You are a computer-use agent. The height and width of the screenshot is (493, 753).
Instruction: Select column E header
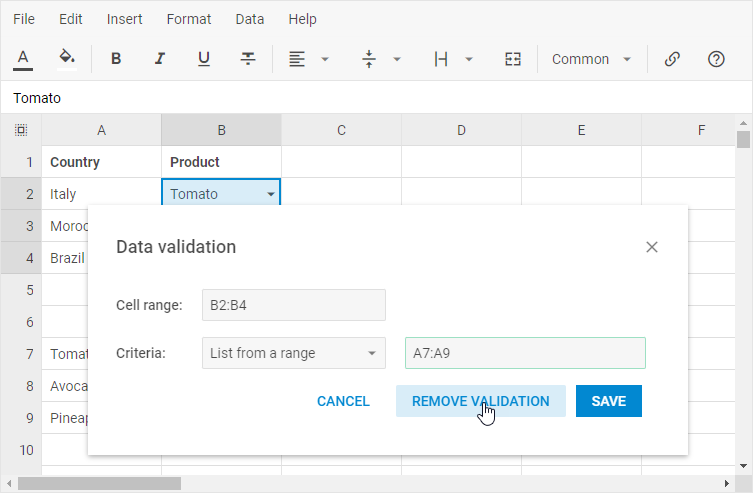582,130
